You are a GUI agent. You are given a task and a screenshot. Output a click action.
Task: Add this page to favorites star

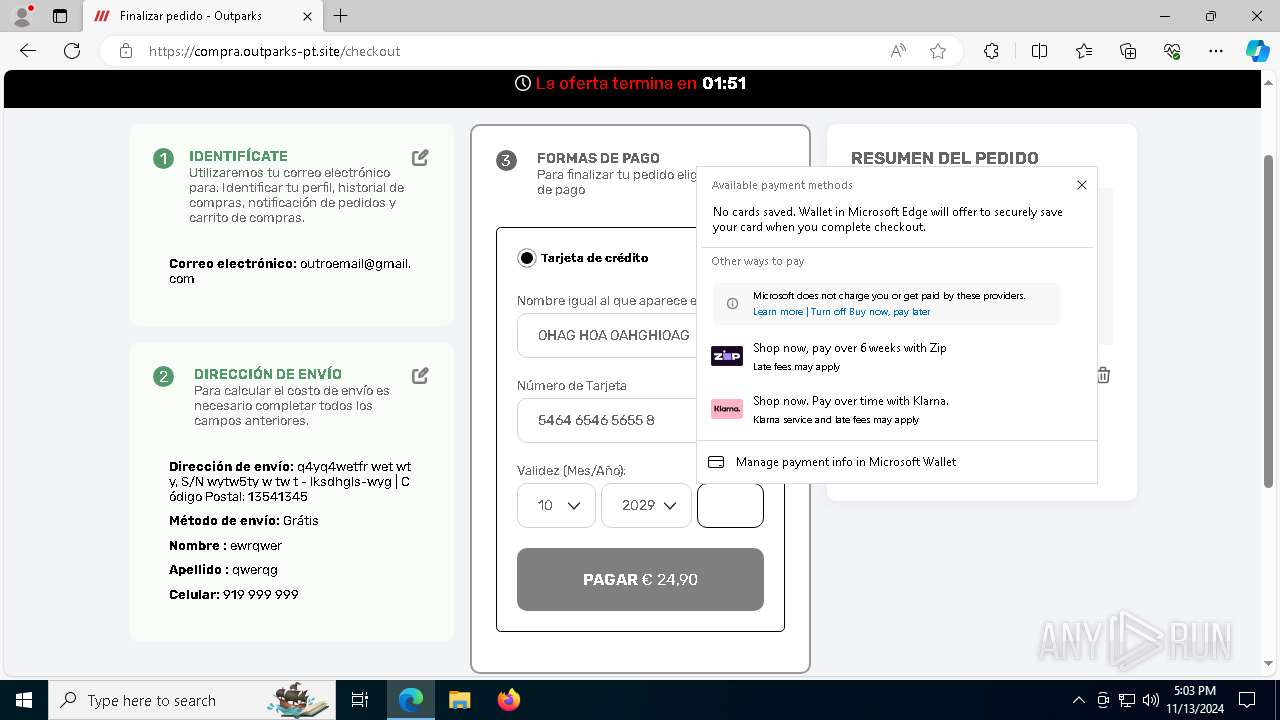[938, 51]
